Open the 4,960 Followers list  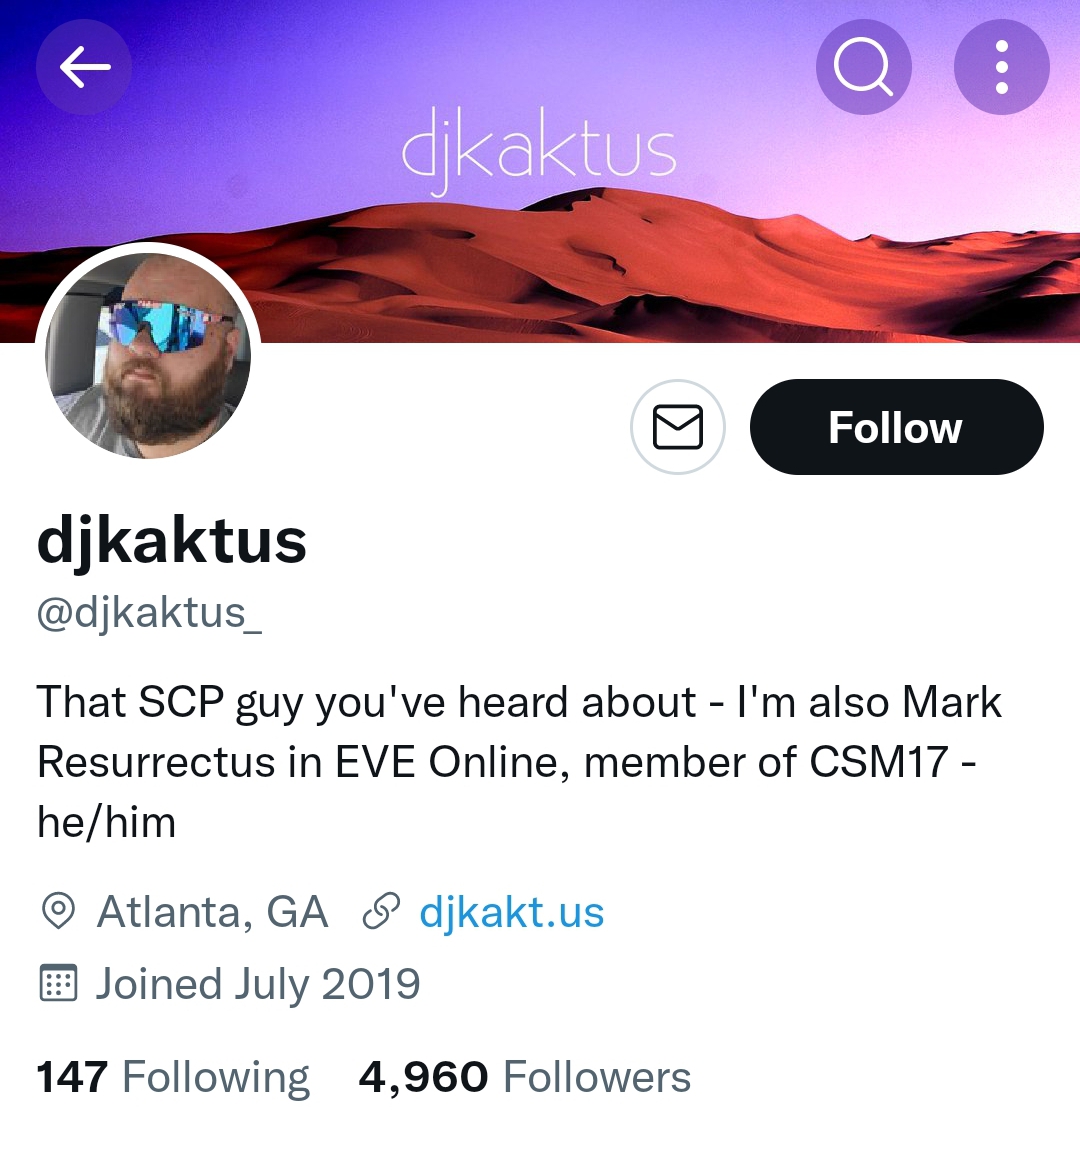(x=525, y=1077)
